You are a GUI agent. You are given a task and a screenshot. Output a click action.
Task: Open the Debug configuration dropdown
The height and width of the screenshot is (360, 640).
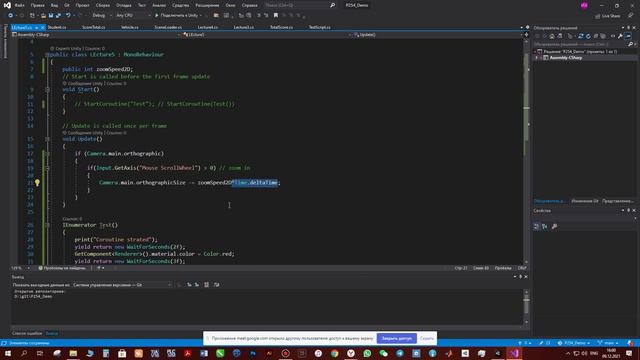click(101, 16)
